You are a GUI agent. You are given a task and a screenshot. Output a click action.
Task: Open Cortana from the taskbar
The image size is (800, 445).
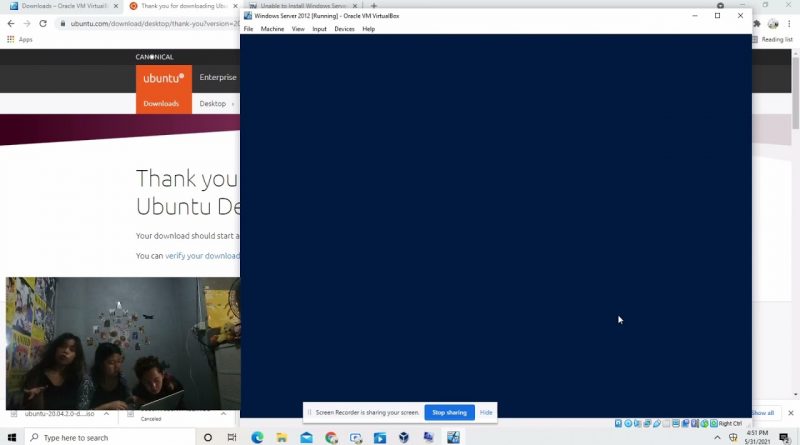208,437
